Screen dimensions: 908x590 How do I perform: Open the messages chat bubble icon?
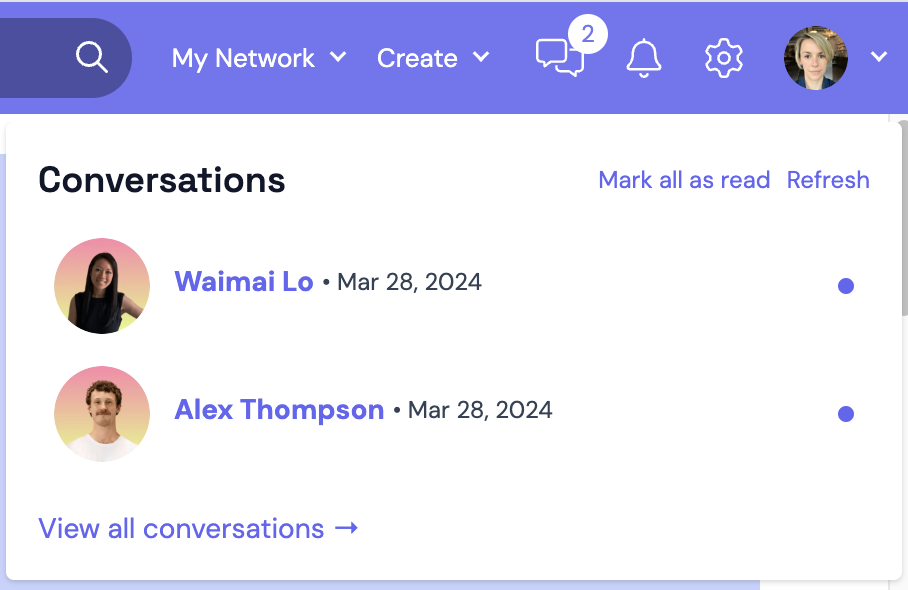559,58
